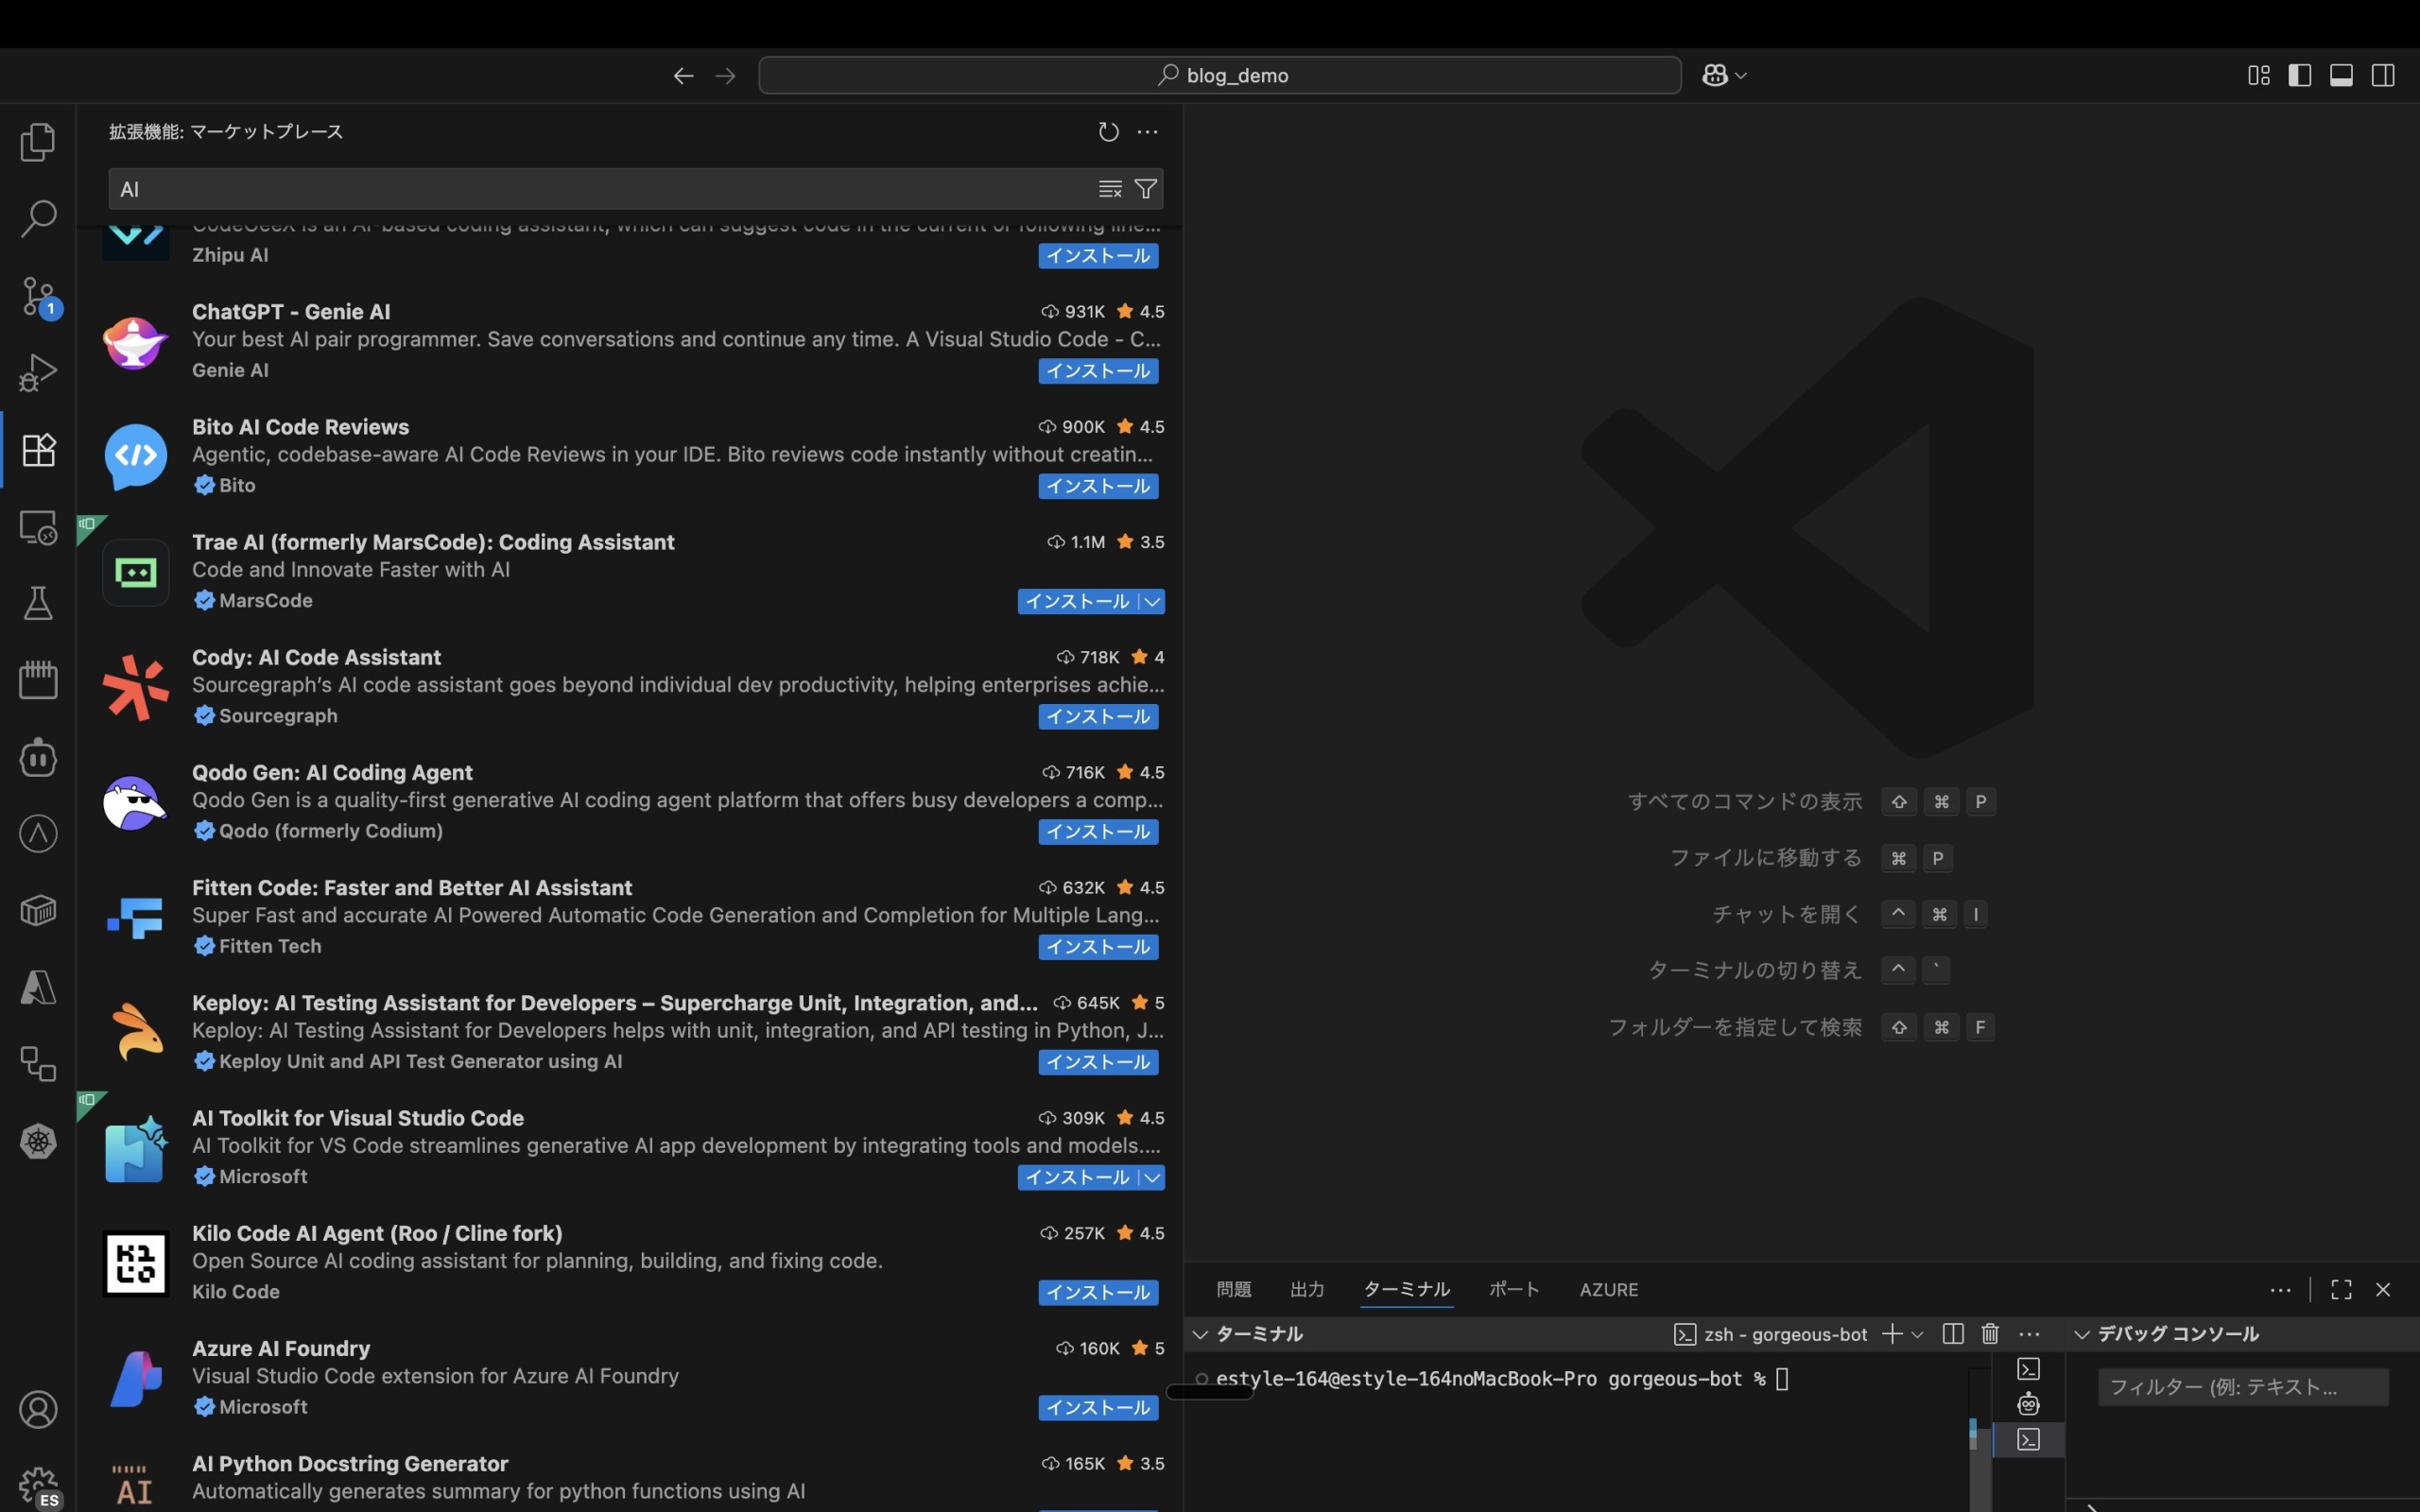
Task: Install ChatGPT - Genie AI extension
Action: 1098,371
